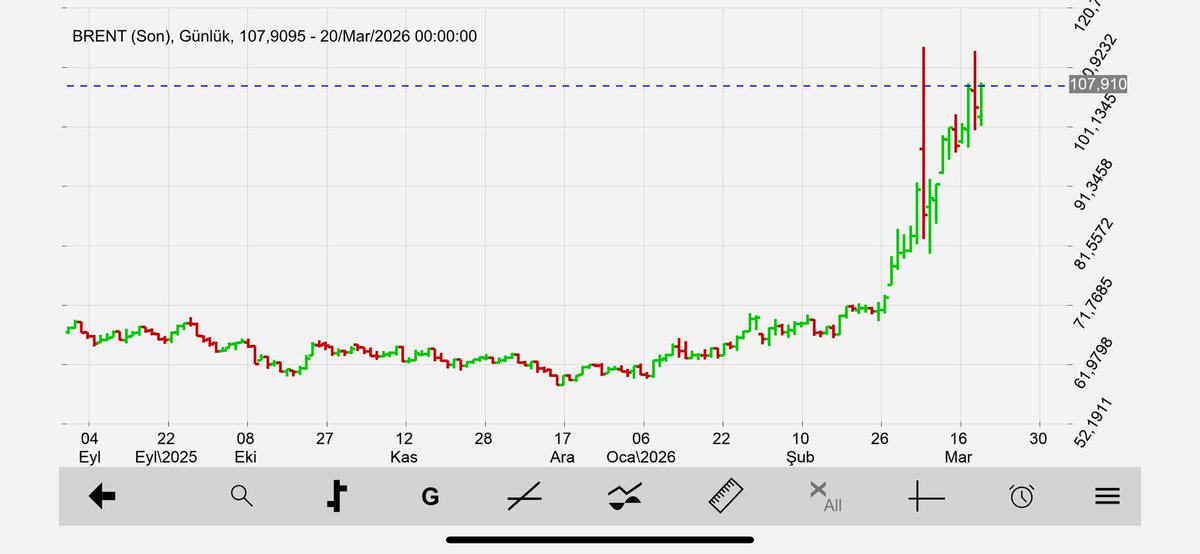This screenshot has width=1200, height=554.
Task: Tap the Ara month label
Action: point(563,457)
